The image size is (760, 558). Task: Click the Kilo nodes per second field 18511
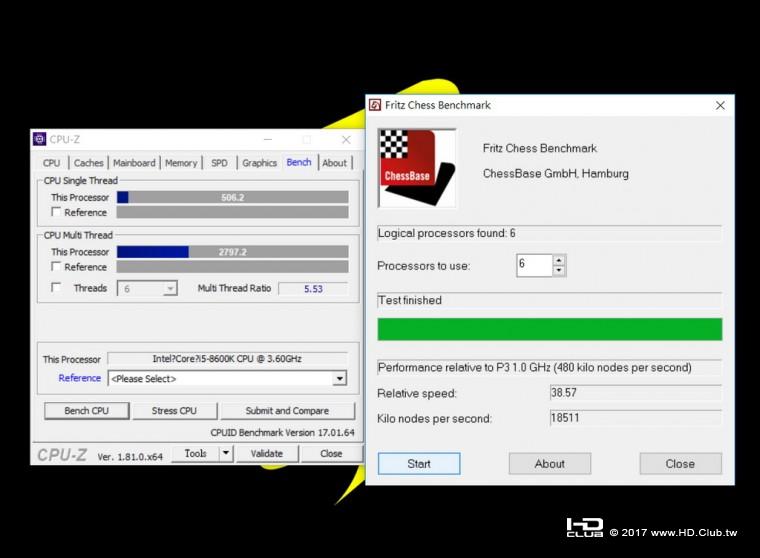[x=635, y=418]
